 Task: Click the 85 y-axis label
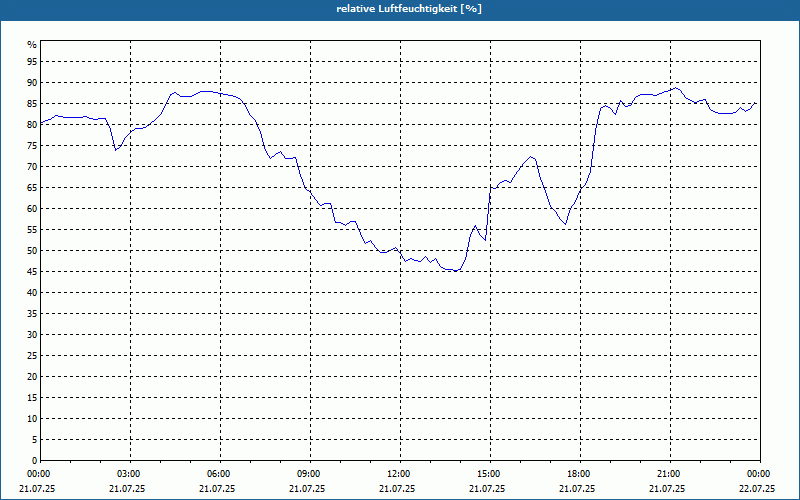(x=32, y=104)
